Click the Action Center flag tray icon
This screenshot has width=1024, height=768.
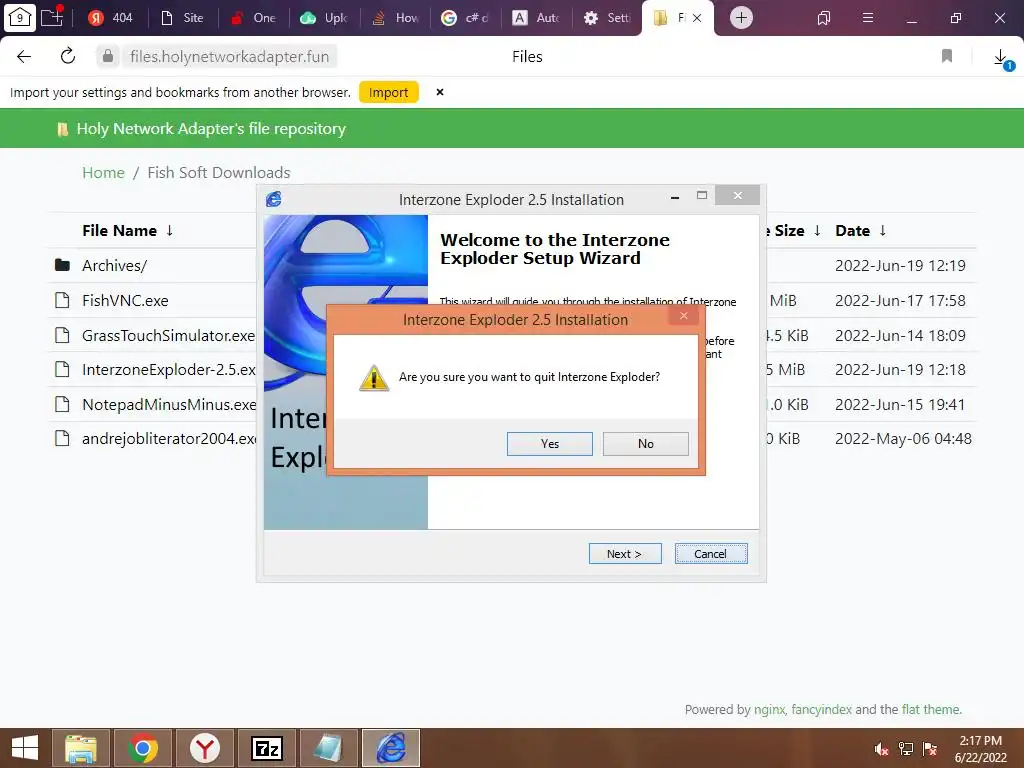point(930,749)
